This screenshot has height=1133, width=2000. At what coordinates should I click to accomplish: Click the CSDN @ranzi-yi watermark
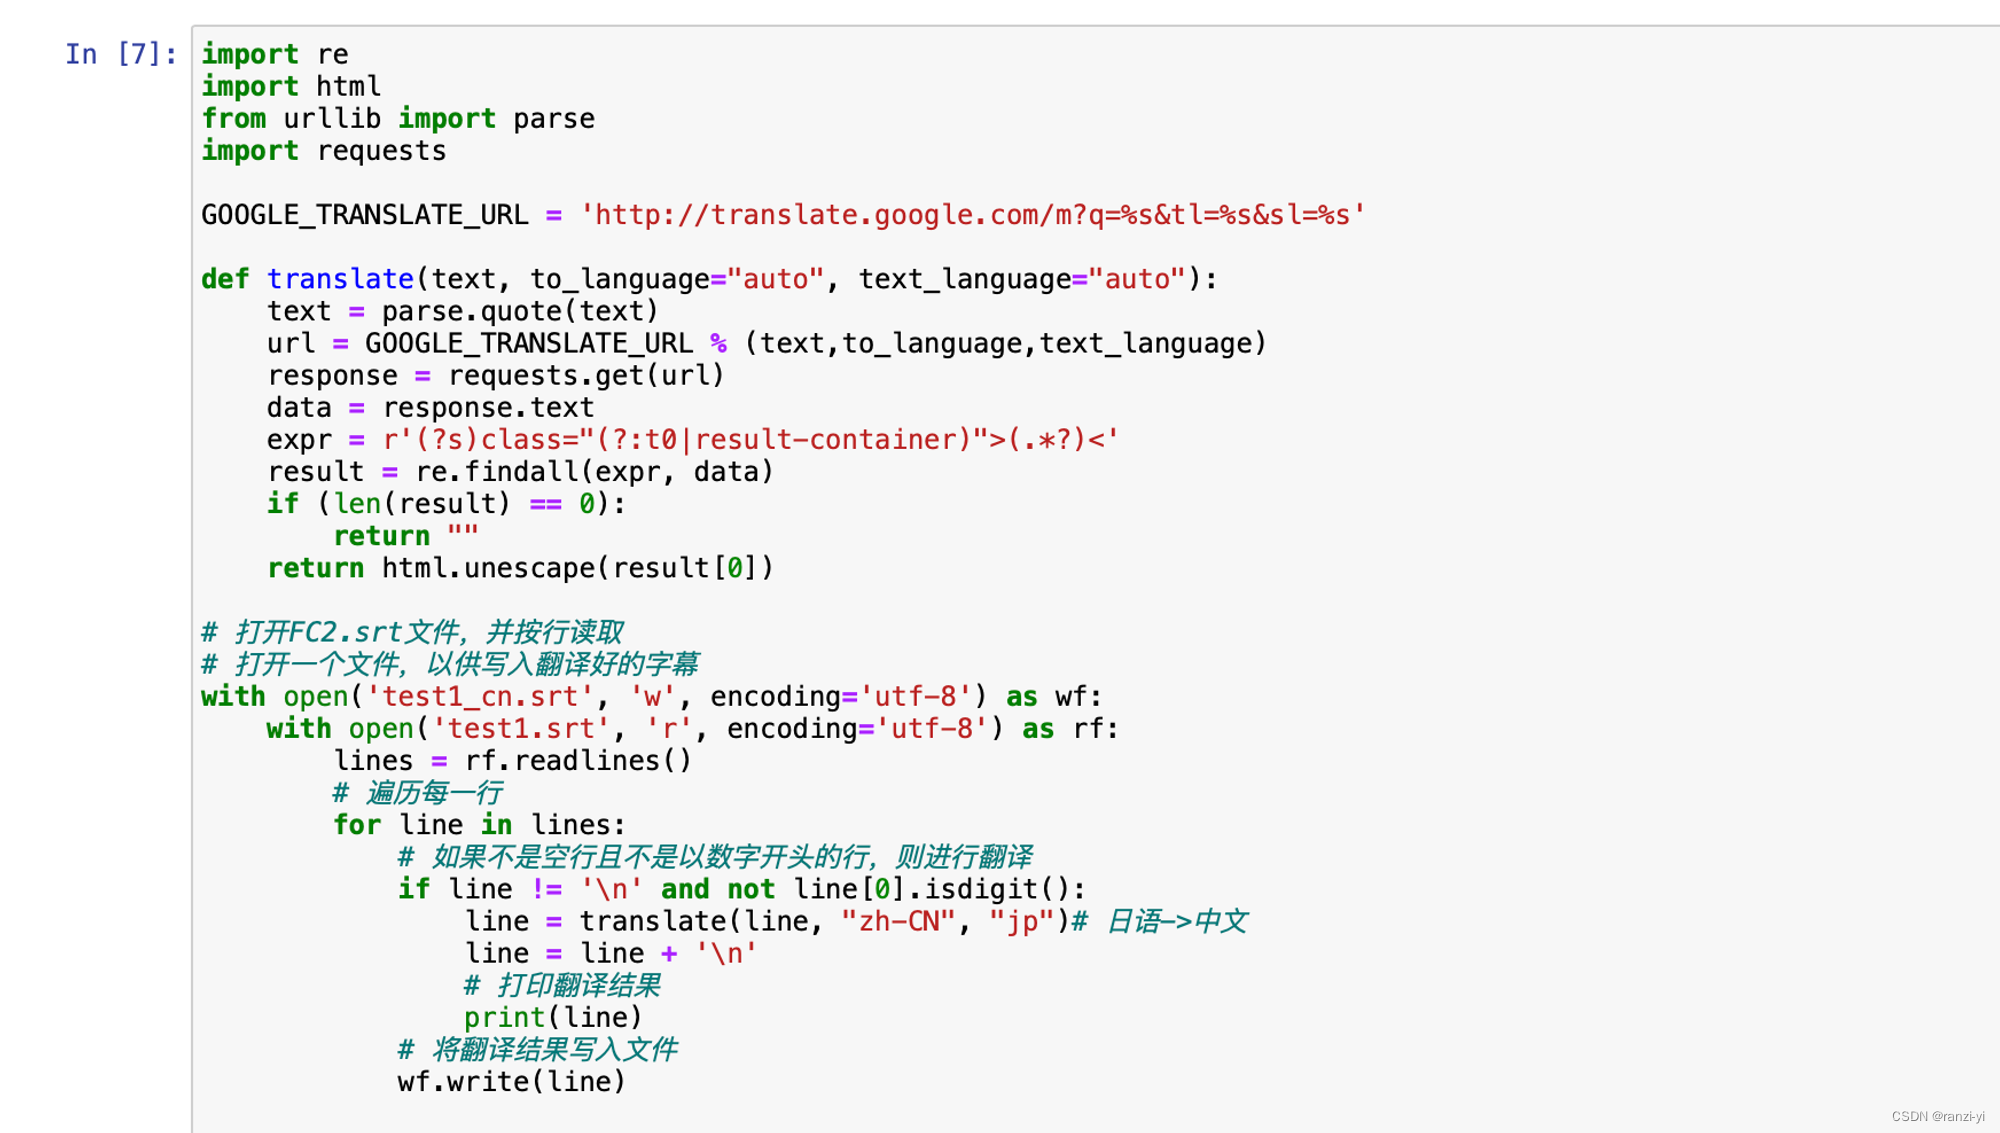coord(1937,1116)
